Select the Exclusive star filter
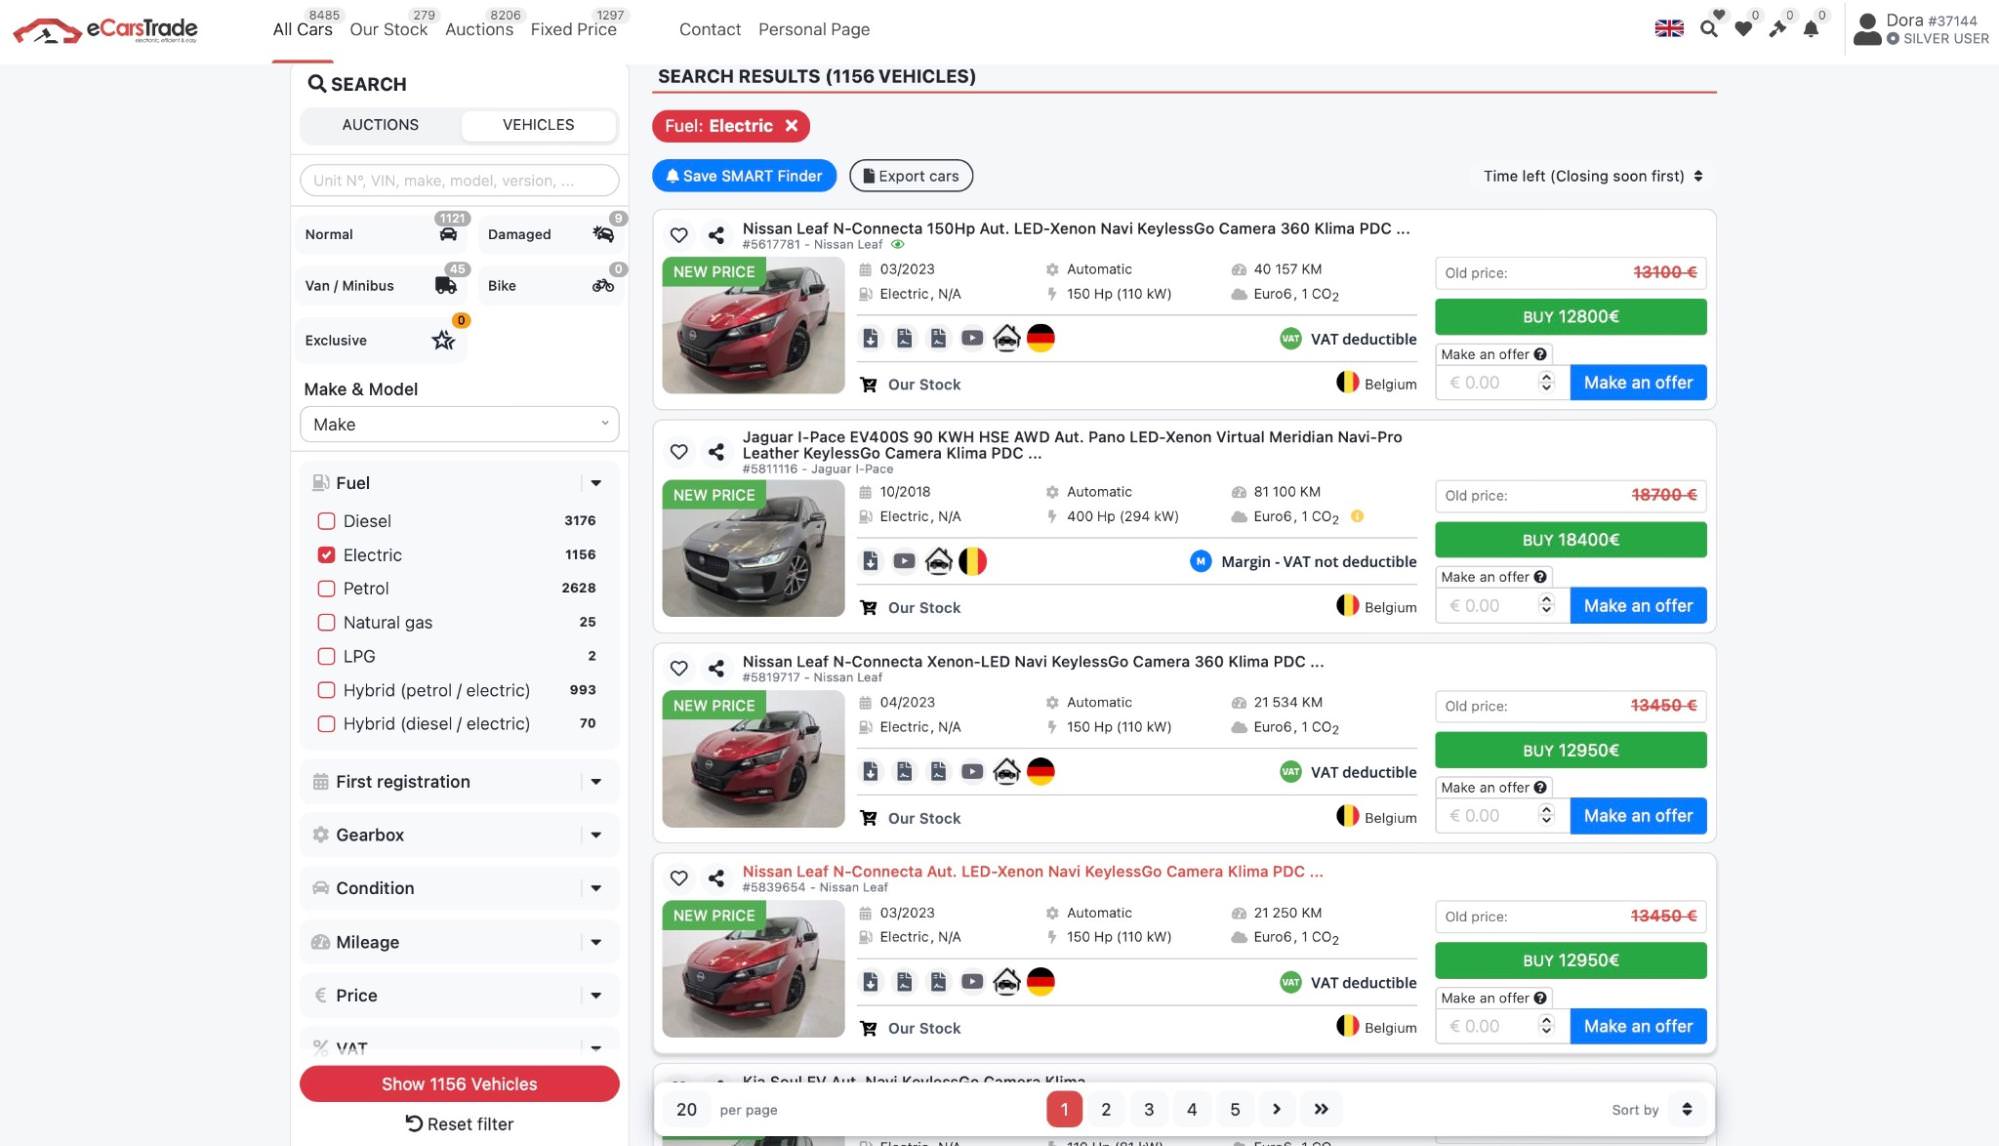The height and width of the screenshot is (1146, 1999). 382,340
